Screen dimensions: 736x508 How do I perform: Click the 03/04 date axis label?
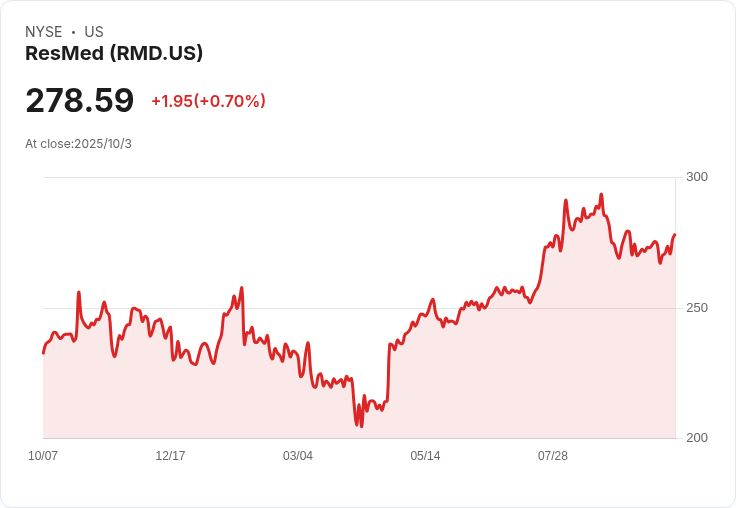[x=298, y=456]
